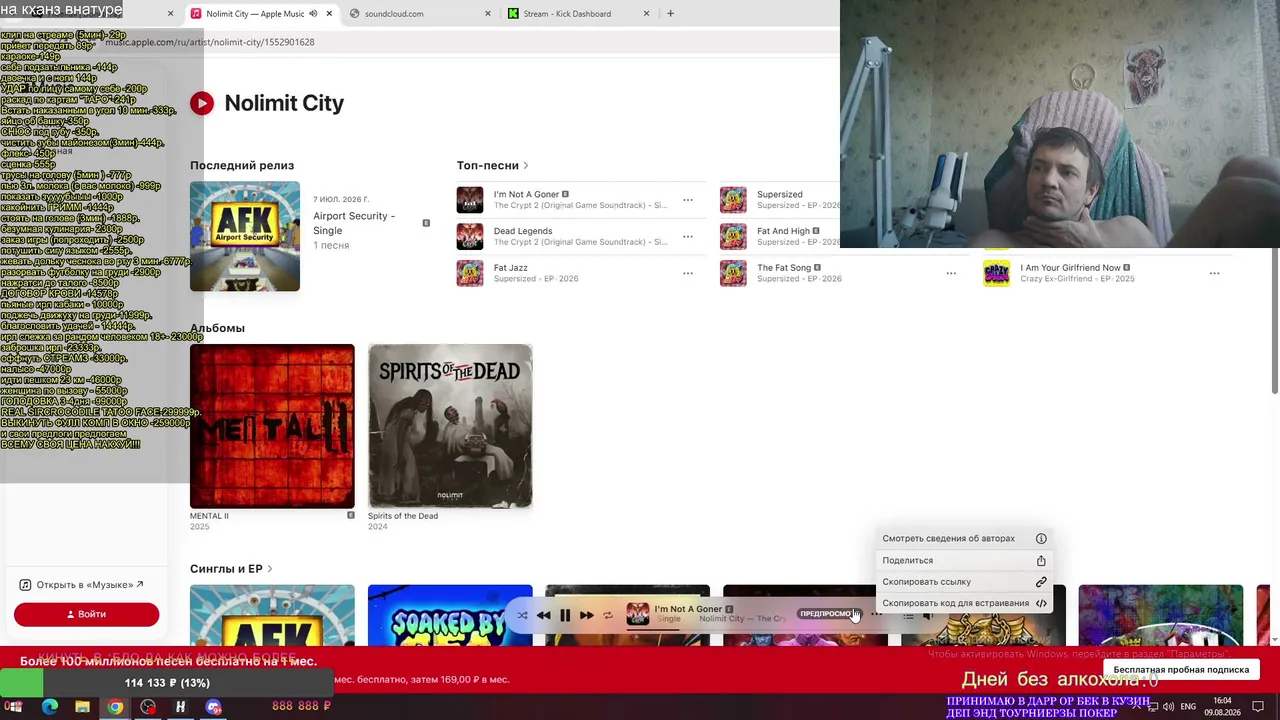Mute the Apple Music tab audio icon
Image resolution: width=1280 pixels, height=720 pixels.
point(313,14)
